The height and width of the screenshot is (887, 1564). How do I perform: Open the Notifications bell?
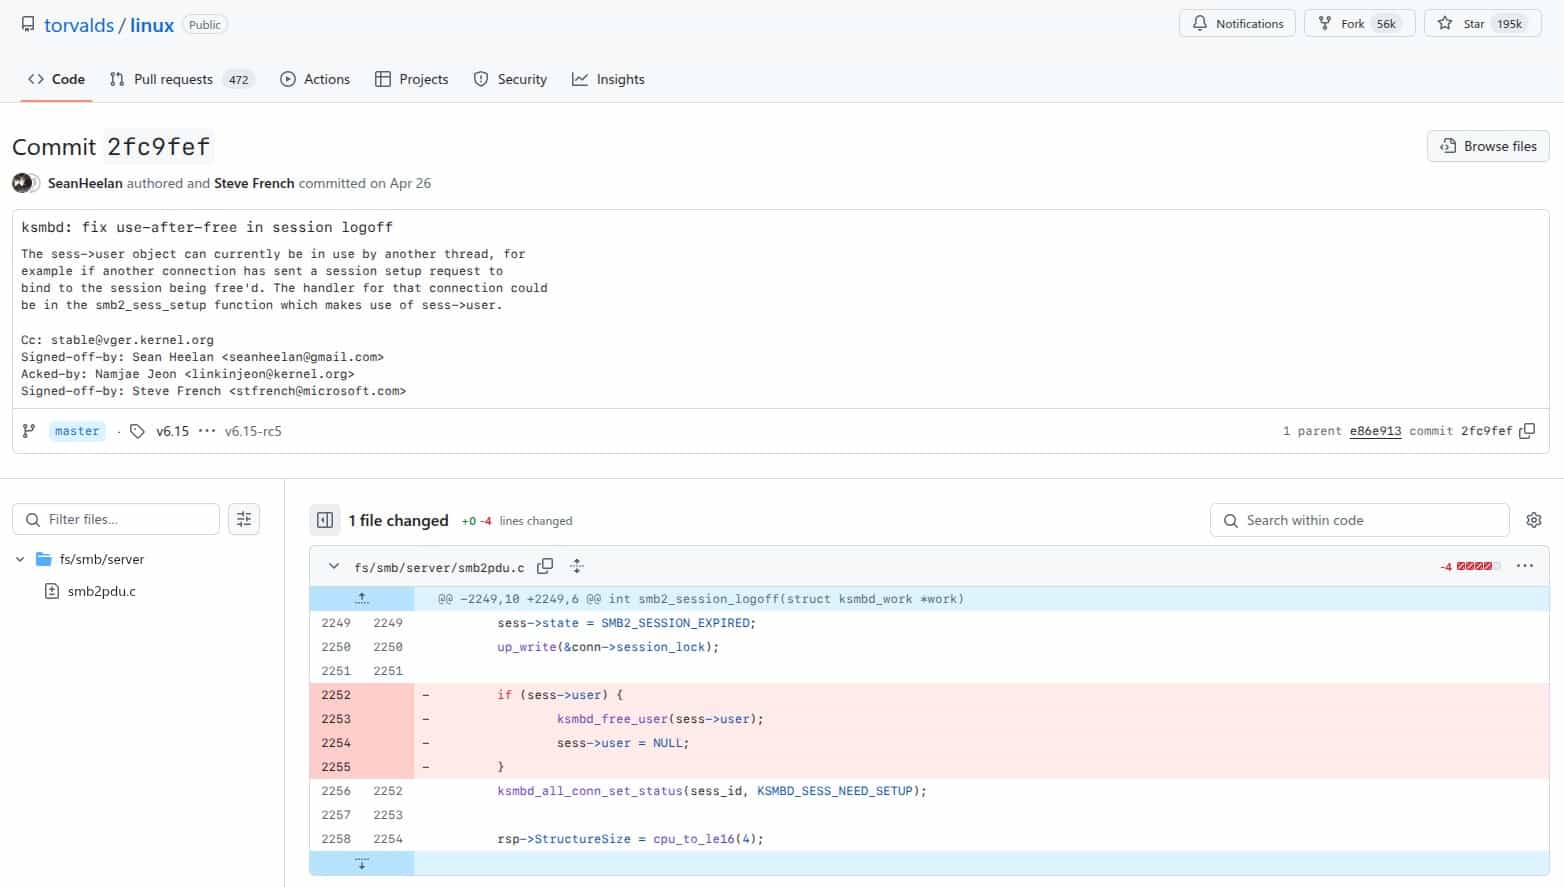coord(1237,23)
